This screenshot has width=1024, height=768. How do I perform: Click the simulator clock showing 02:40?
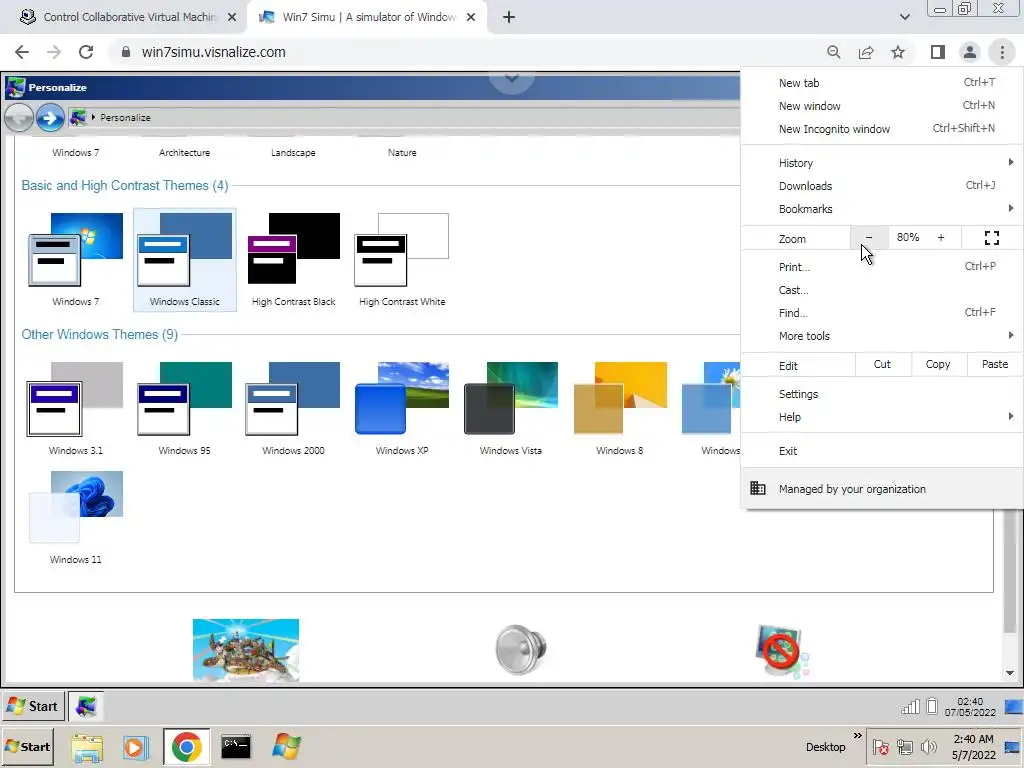click(x=970, y=707)
